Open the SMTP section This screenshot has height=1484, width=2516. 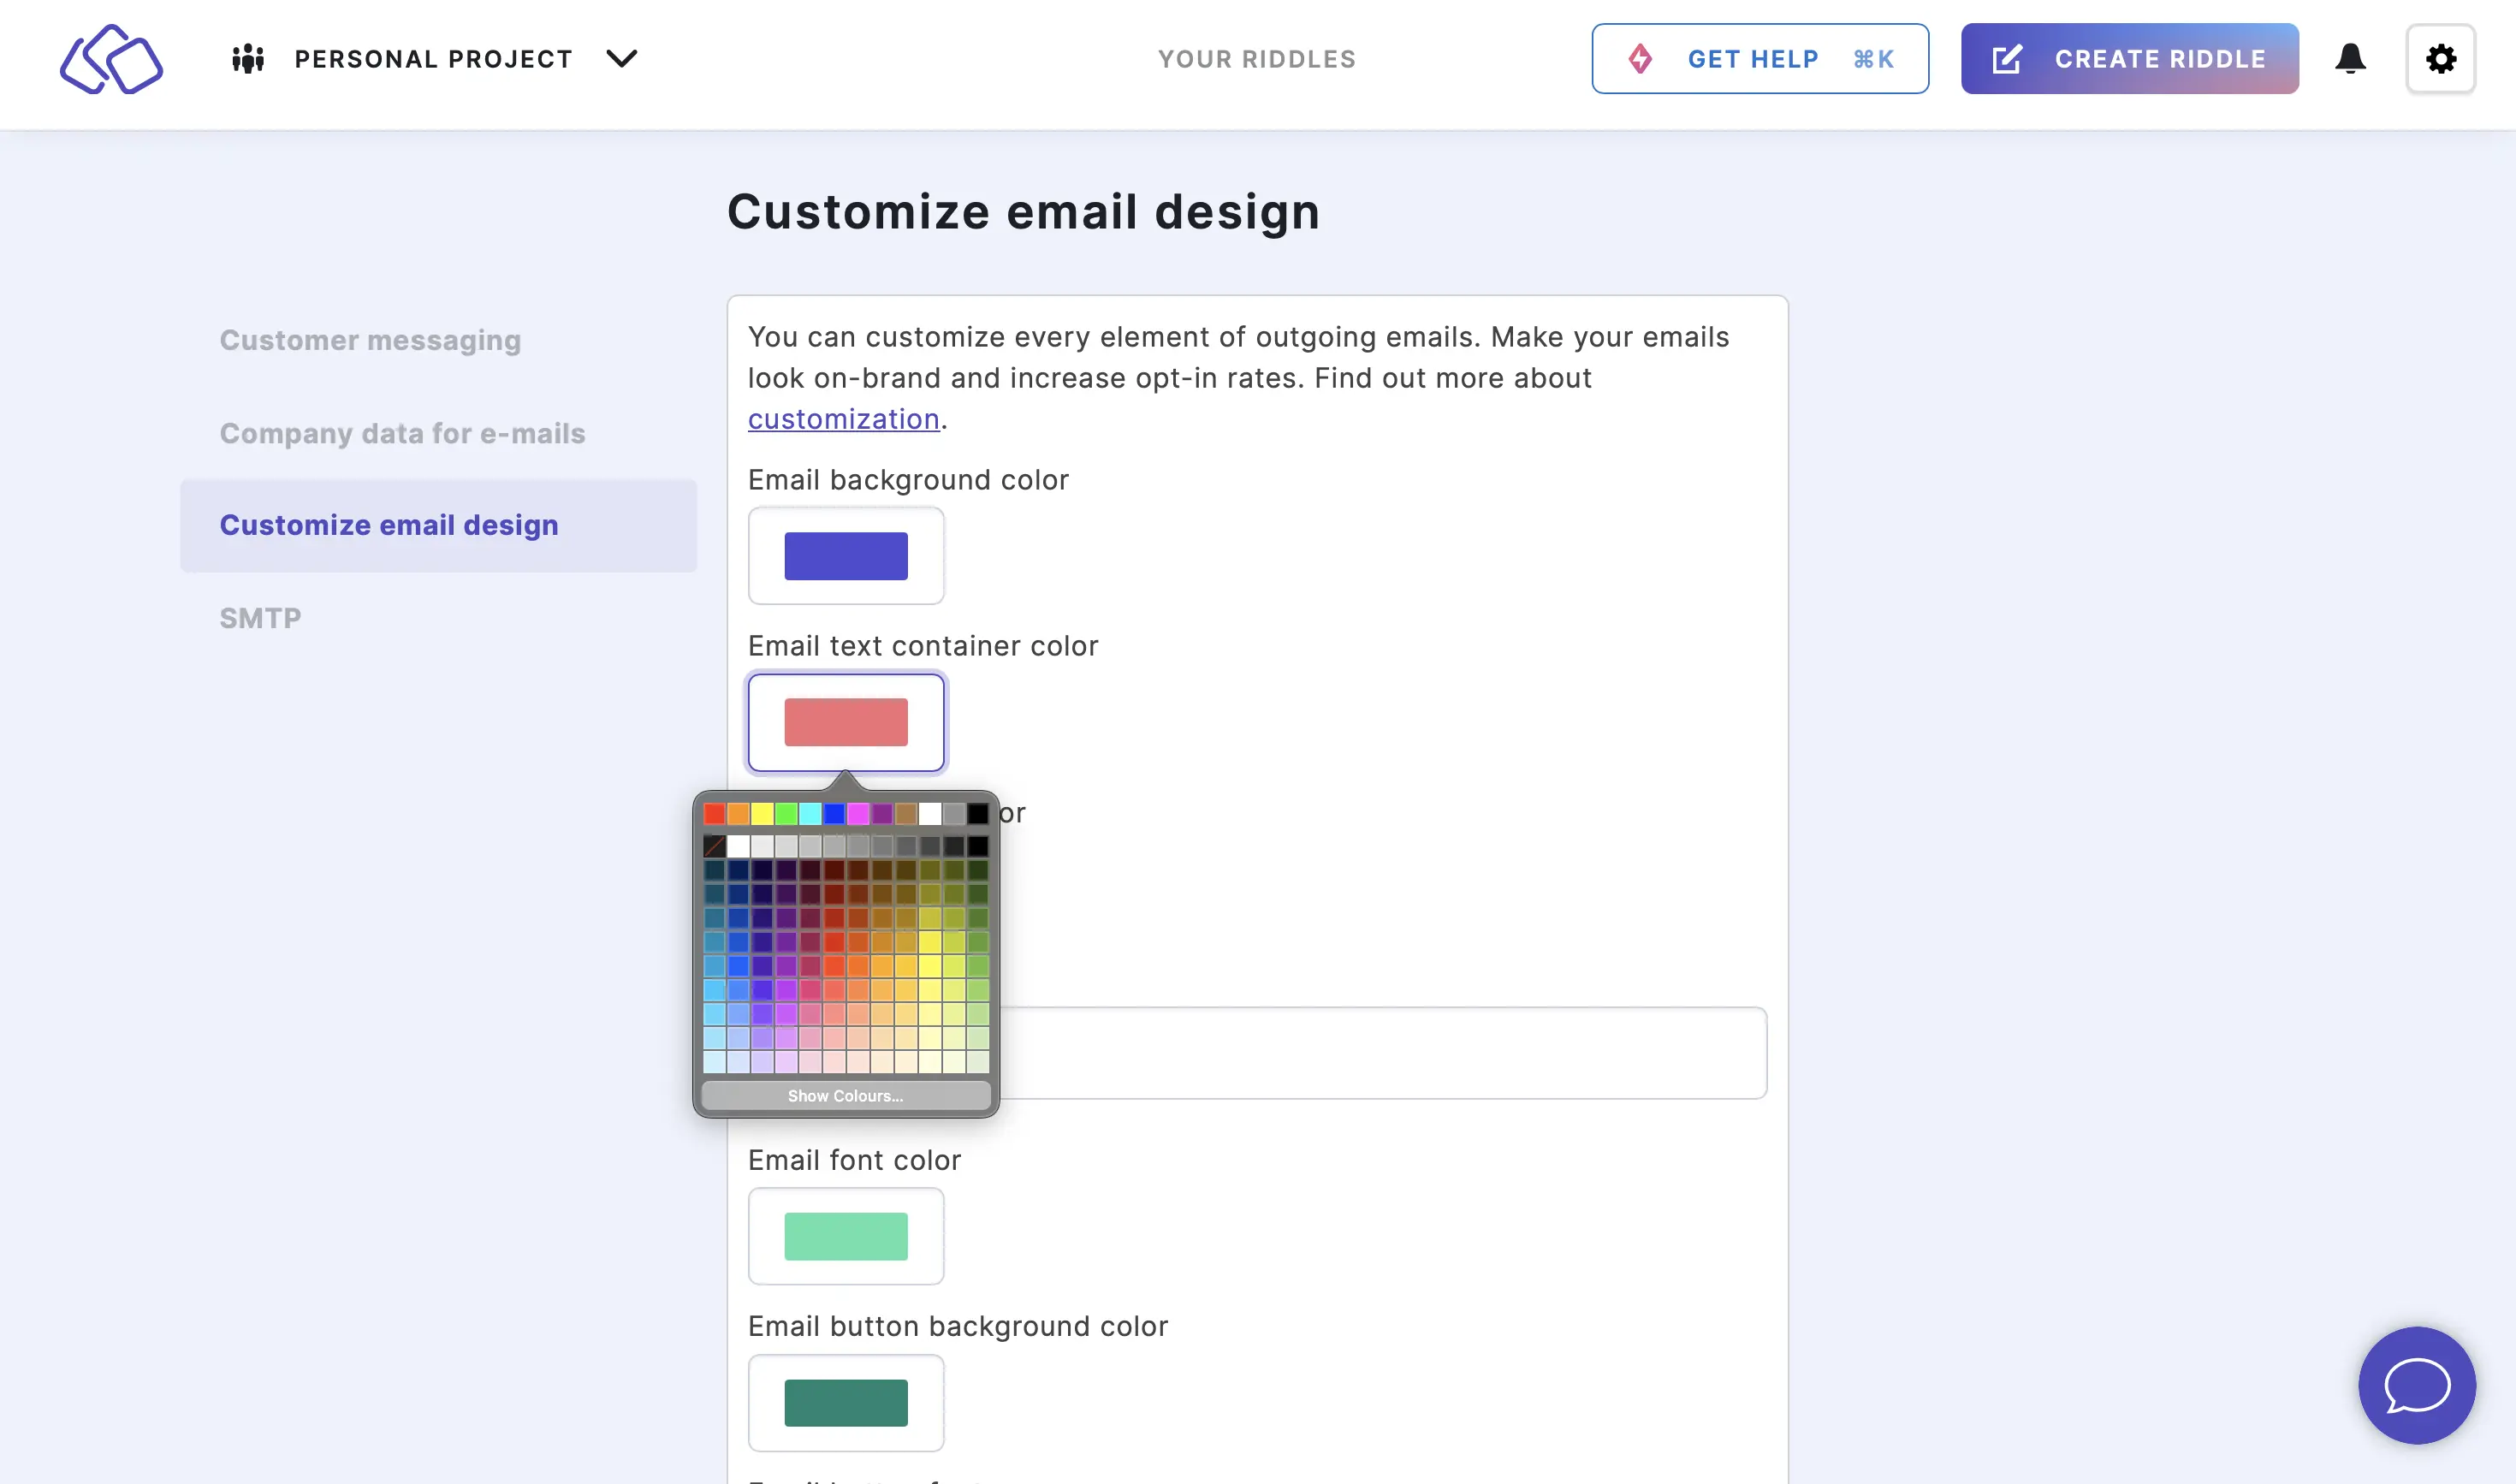coord(260,618)
